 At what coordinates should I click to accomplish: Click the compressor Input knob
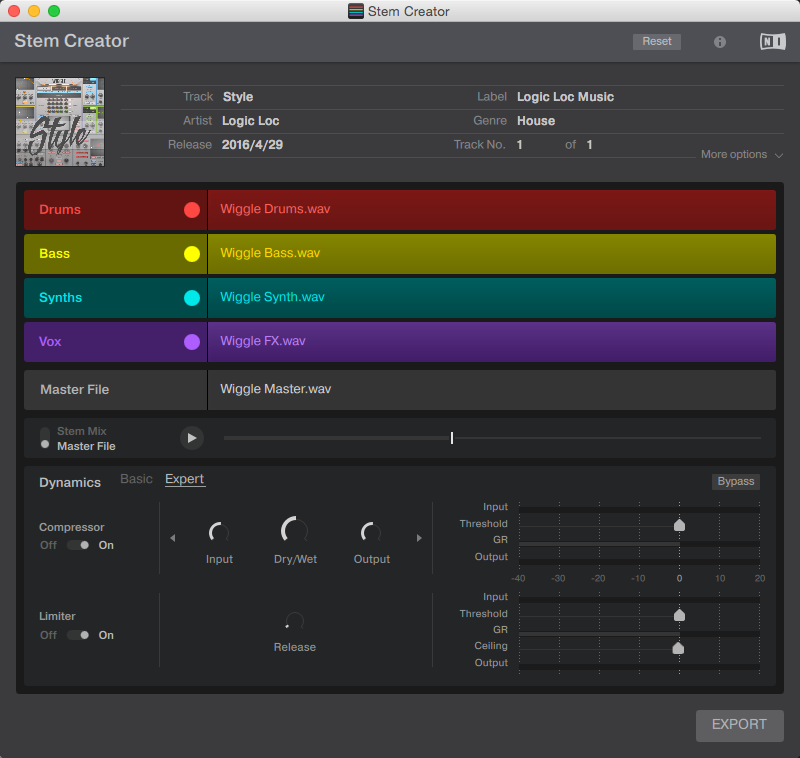click(x=219, y=533)
